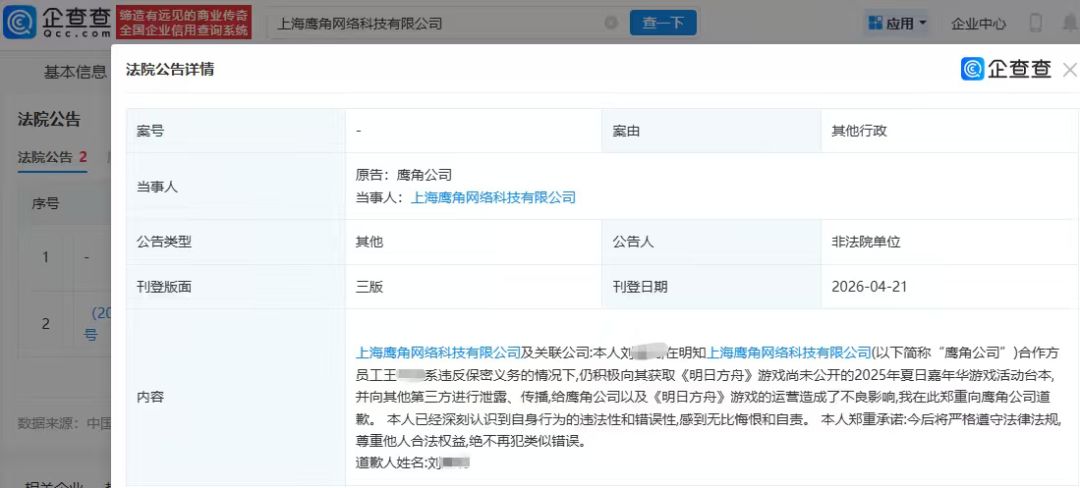This screenshot has height=488, width=1080.
Task: Click the 企查查 logo in dialog header
Action: (1006, 69)
